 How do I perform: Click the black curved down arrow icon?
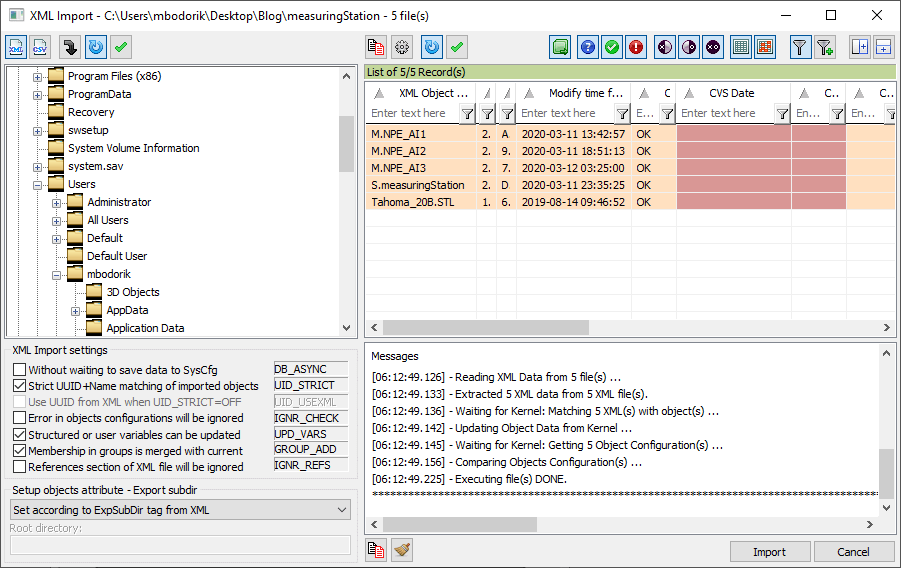point(70,47)
